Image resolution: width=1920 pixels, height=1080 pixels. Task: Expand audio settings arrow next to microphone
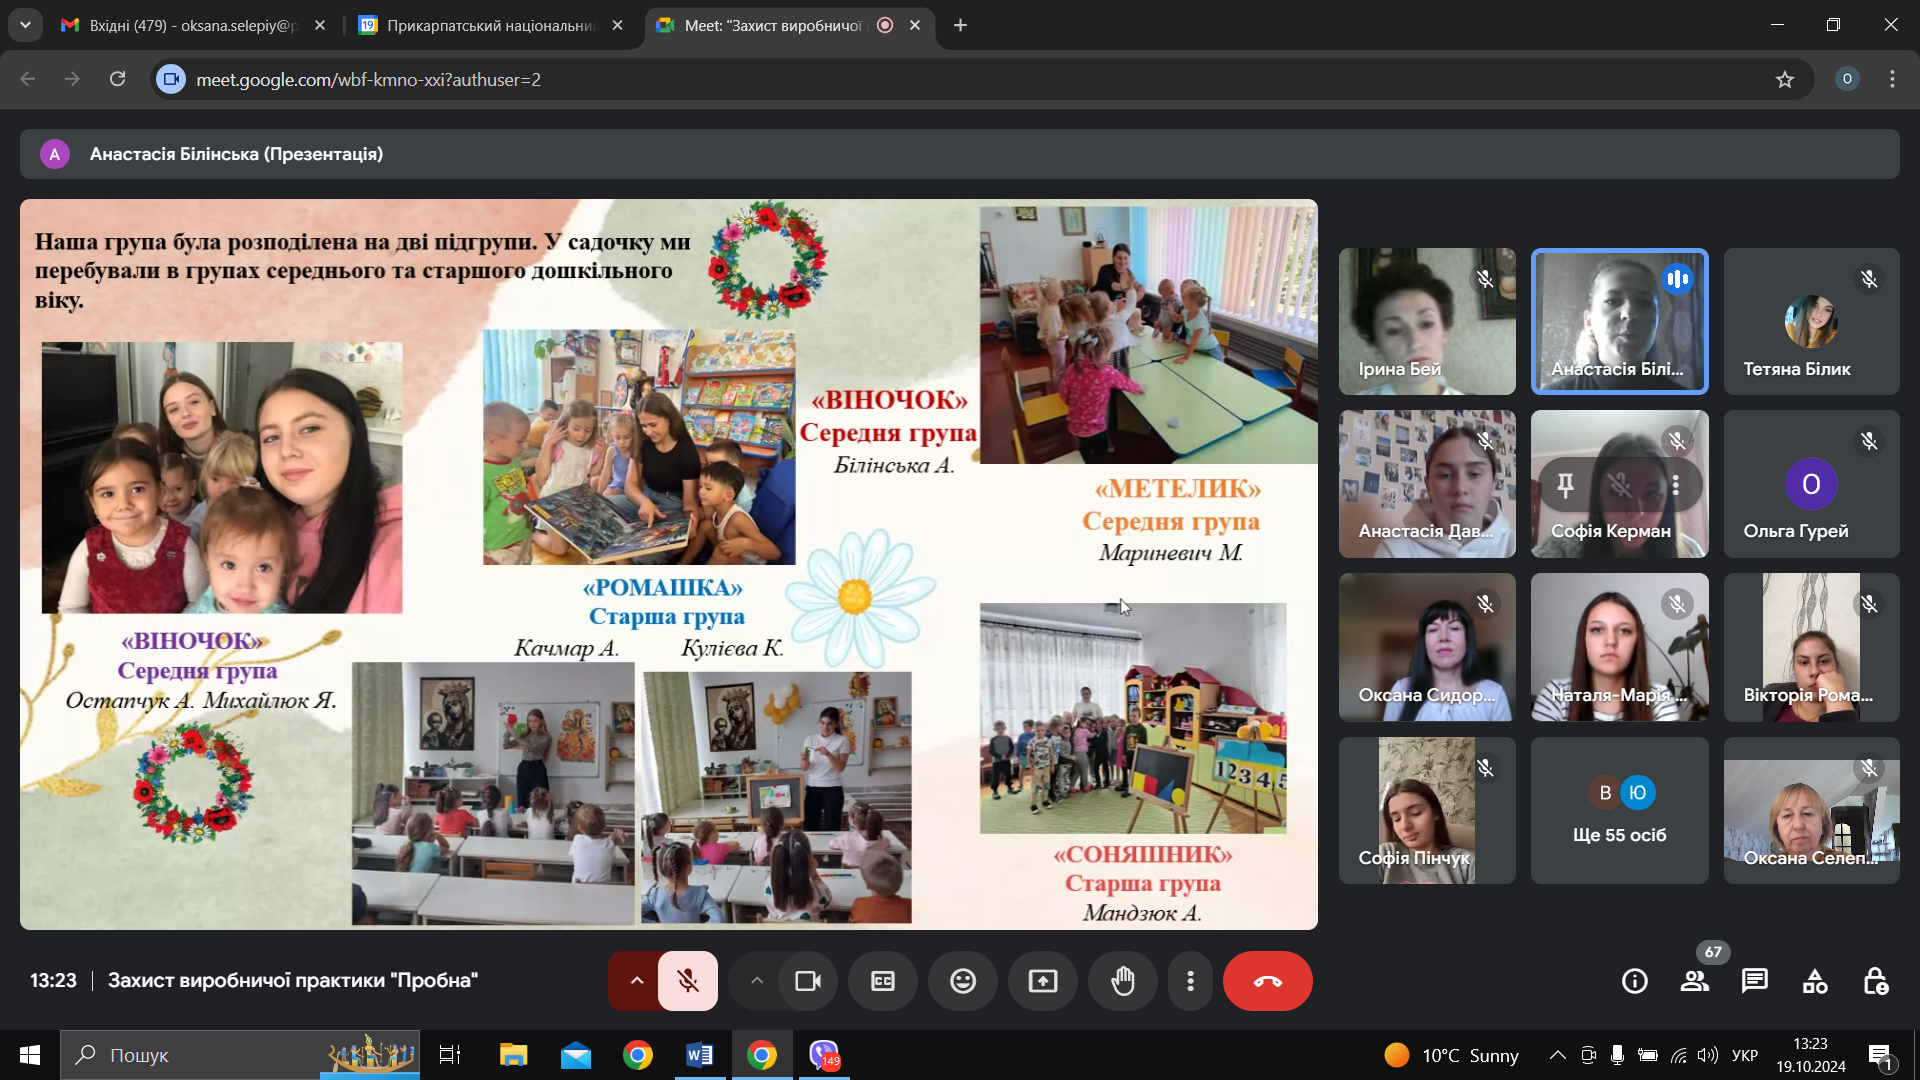tap(636, 981)
